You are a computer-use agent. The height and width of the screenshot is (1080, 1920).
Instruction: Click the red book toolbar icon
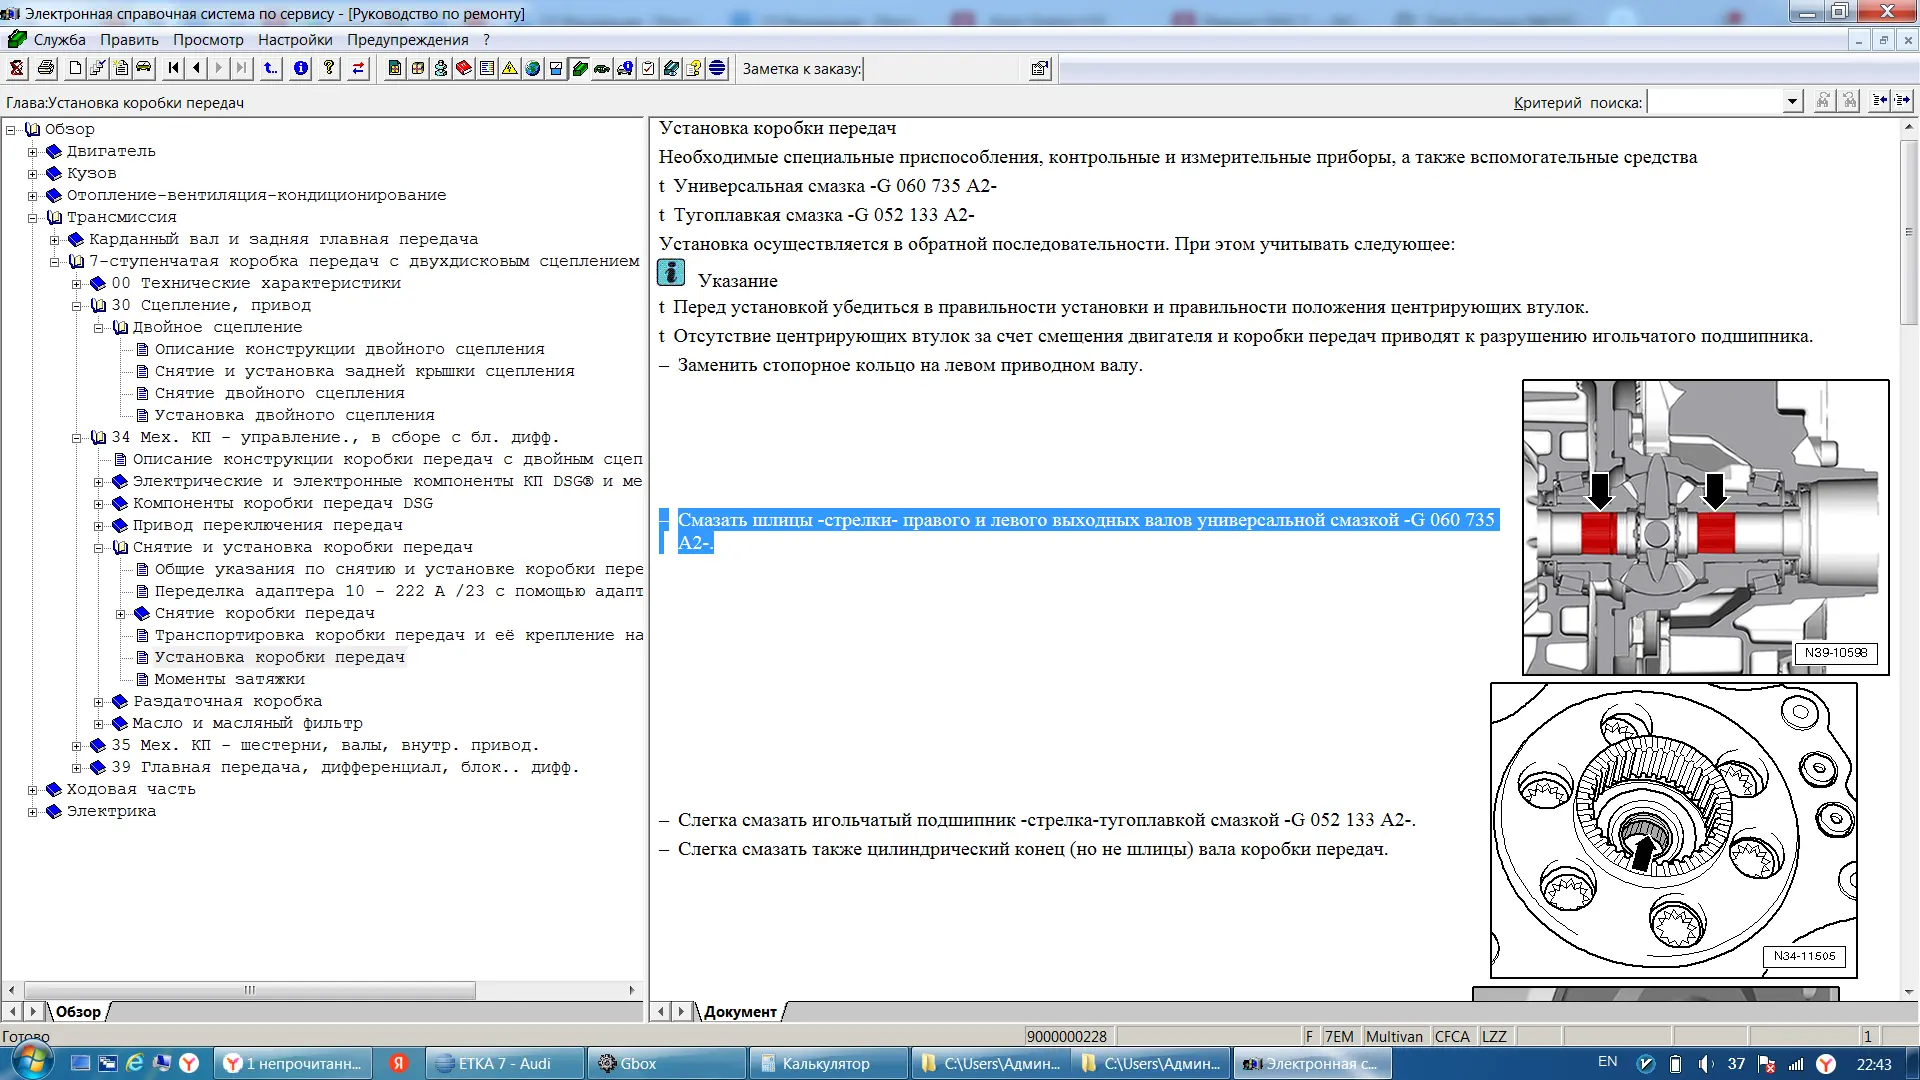(464, 68)
